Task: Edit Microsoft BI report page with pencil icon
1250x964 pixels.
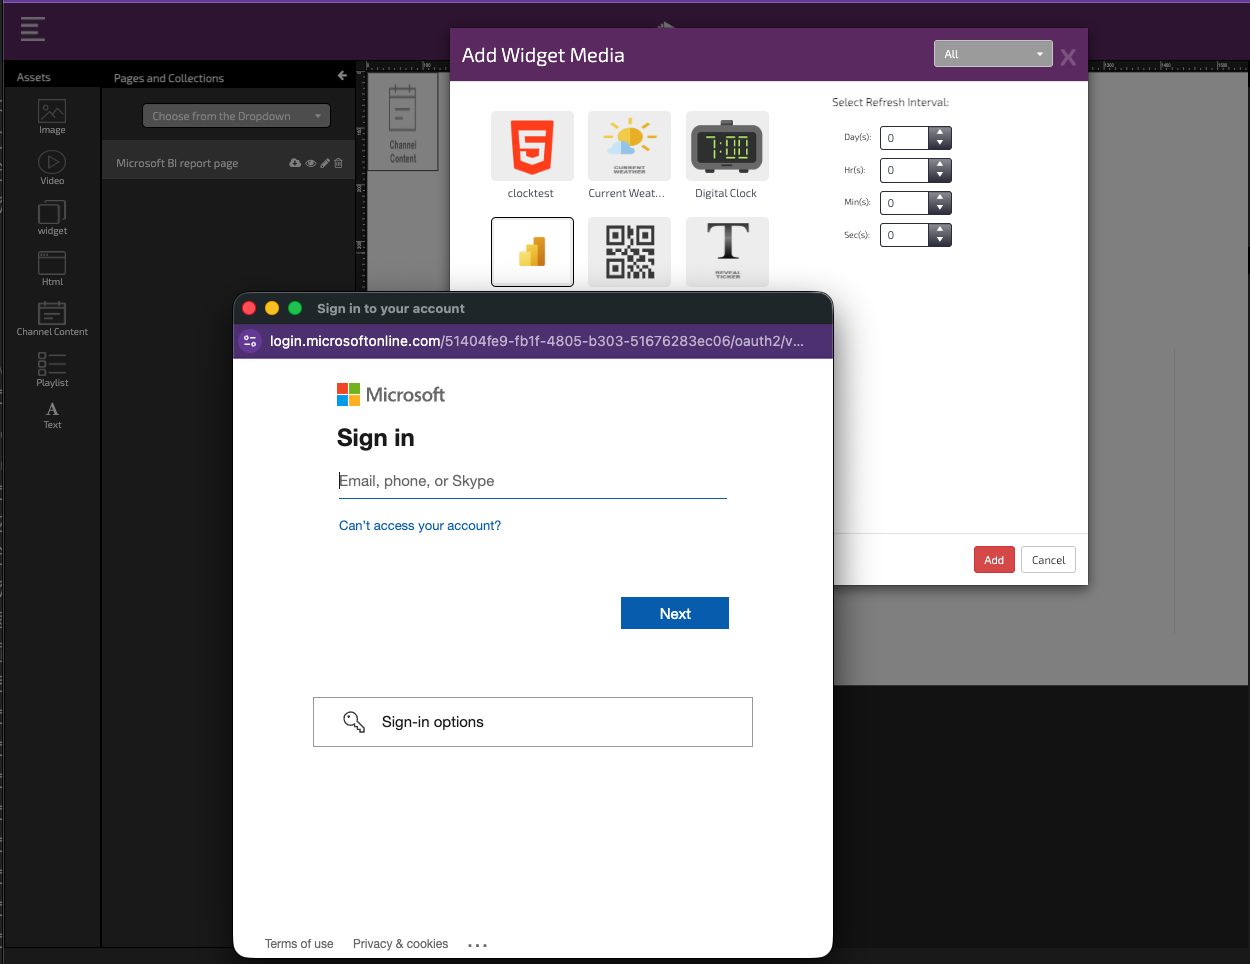Action: (x=325, y=163)
